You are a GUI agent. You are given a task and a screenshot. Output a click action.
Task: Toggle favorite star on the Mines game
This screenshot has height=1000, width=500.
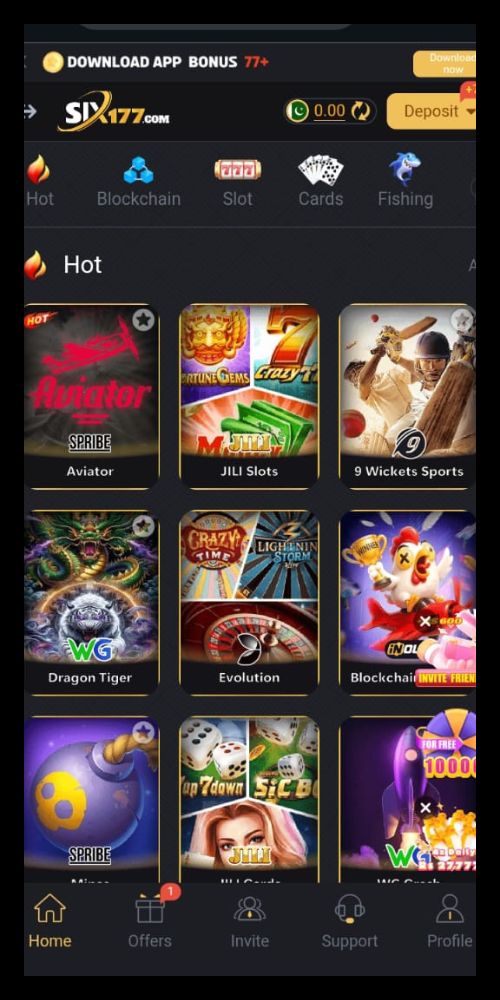point(143,732)
